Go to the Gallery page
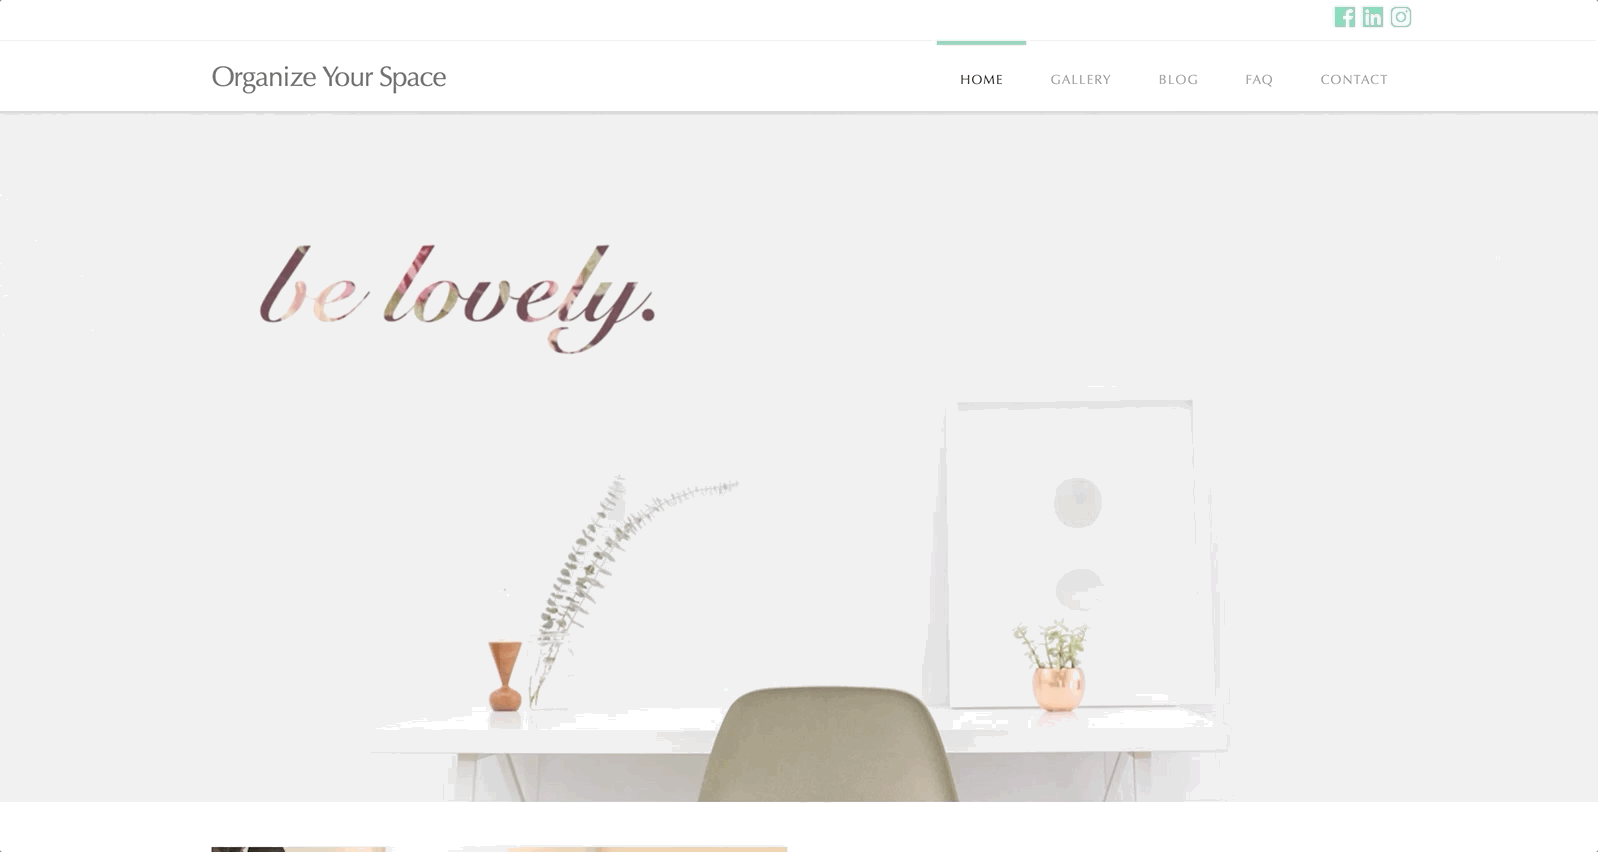Image resolution: width=1598 pixels, height=852 pixels. click(1080, 79)
